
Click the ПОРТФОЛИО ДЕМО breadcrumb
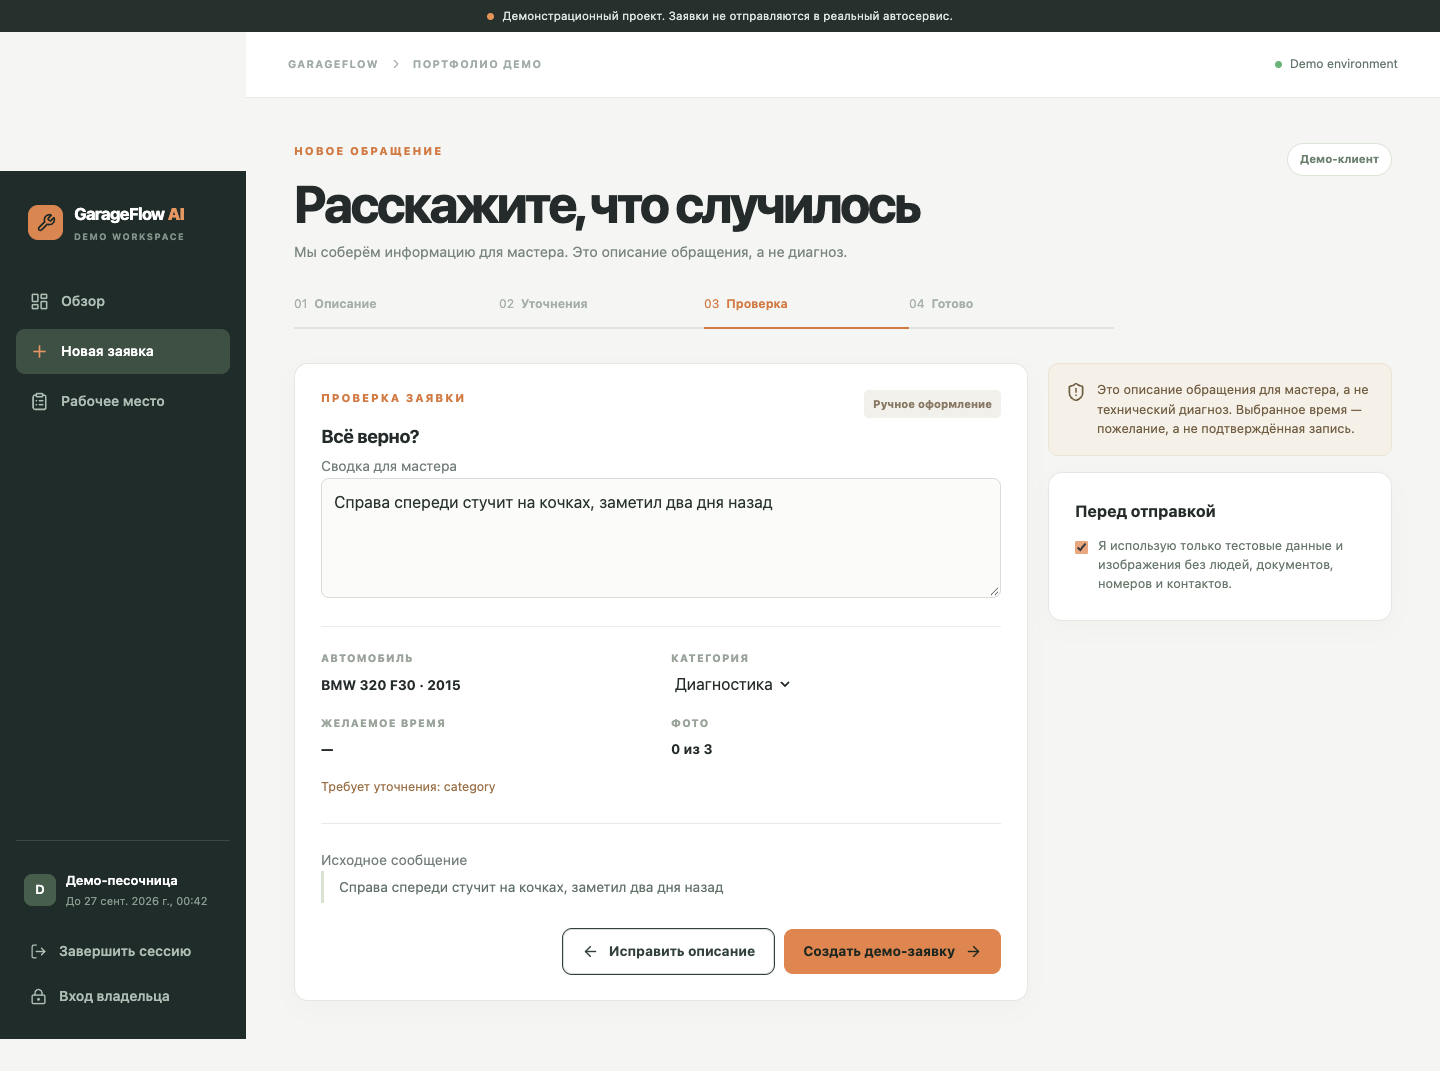477,64
